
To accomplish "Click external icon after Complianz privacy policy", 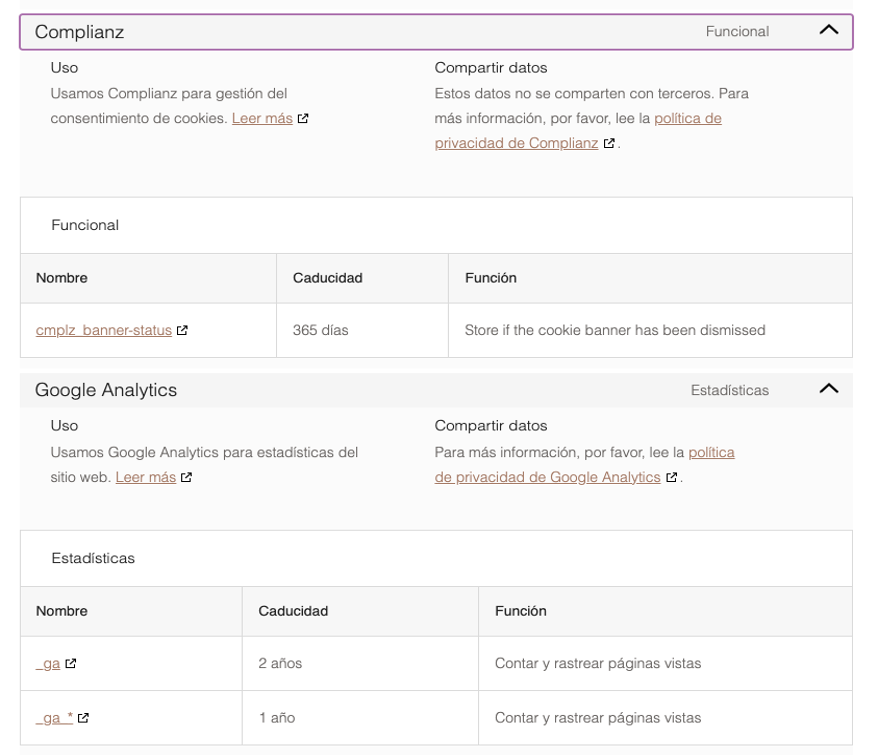I will click(x=609, y=144).
